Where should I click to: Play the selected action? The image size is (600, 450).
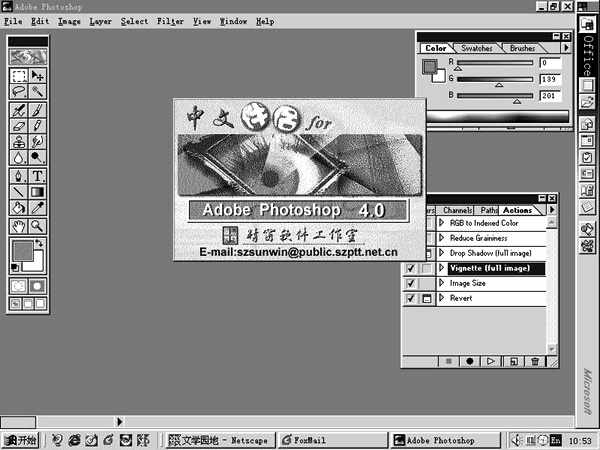pos(491,361)
